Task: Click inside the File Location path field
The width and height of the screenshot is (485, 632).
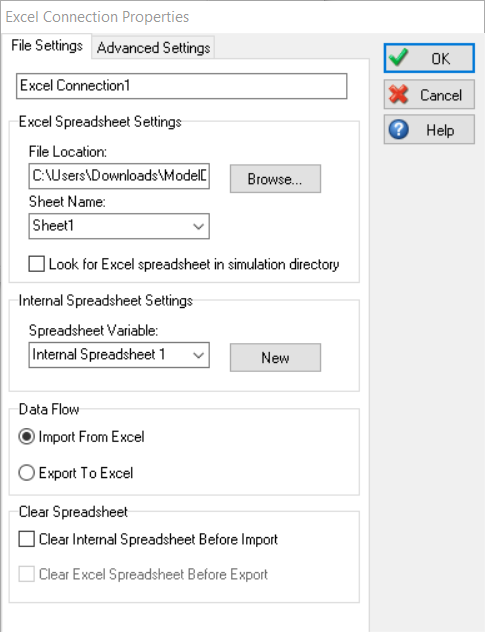Action: tap(119, 176)
